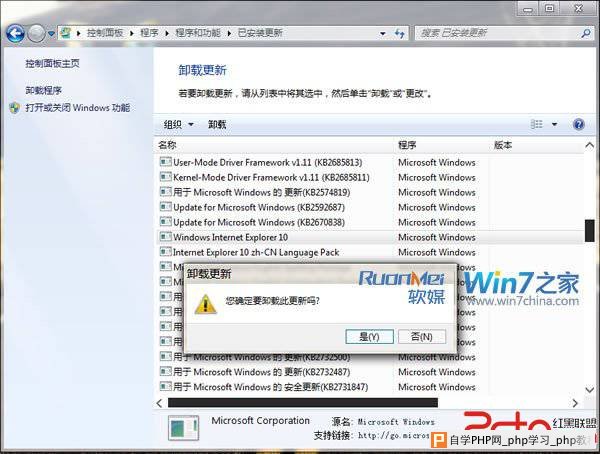Click icon of User-Mode Driver Framework row
The height and width of the screenshot is (454, 600).
165,162
